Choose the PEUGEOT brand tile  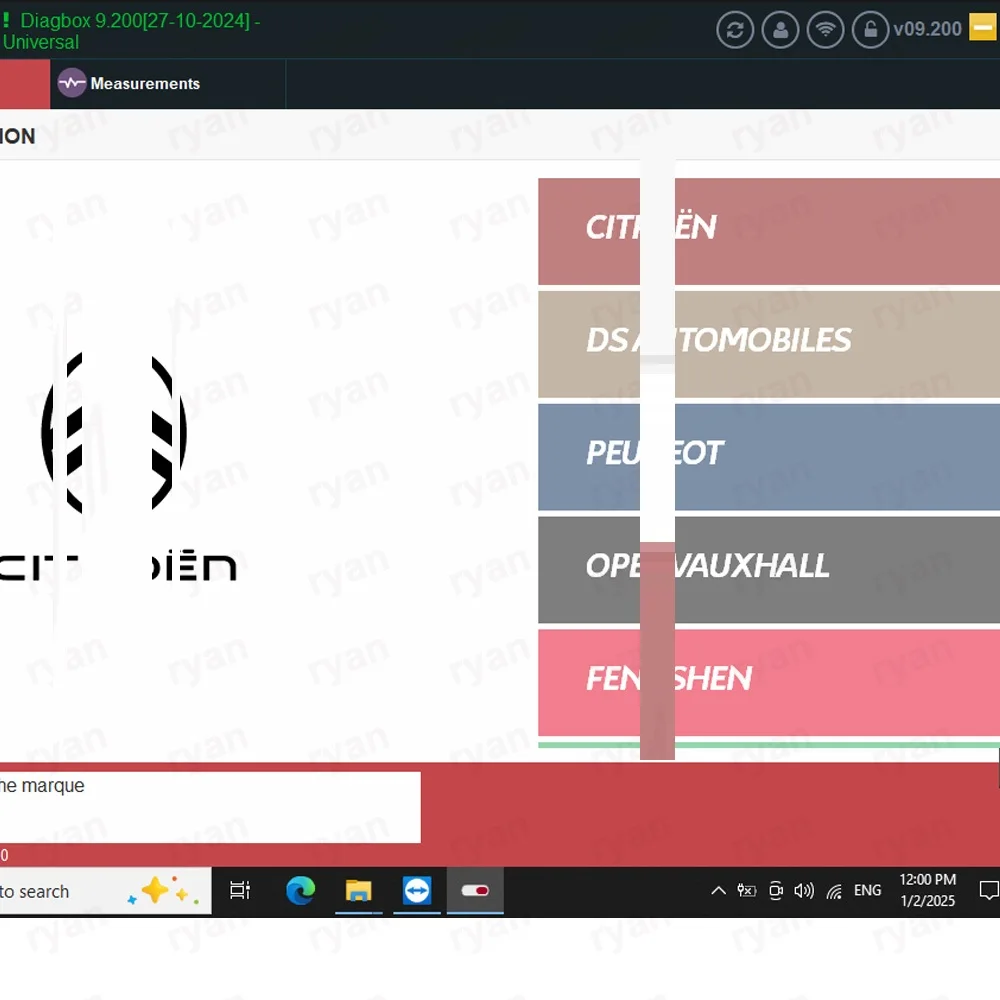coord(768,457)
